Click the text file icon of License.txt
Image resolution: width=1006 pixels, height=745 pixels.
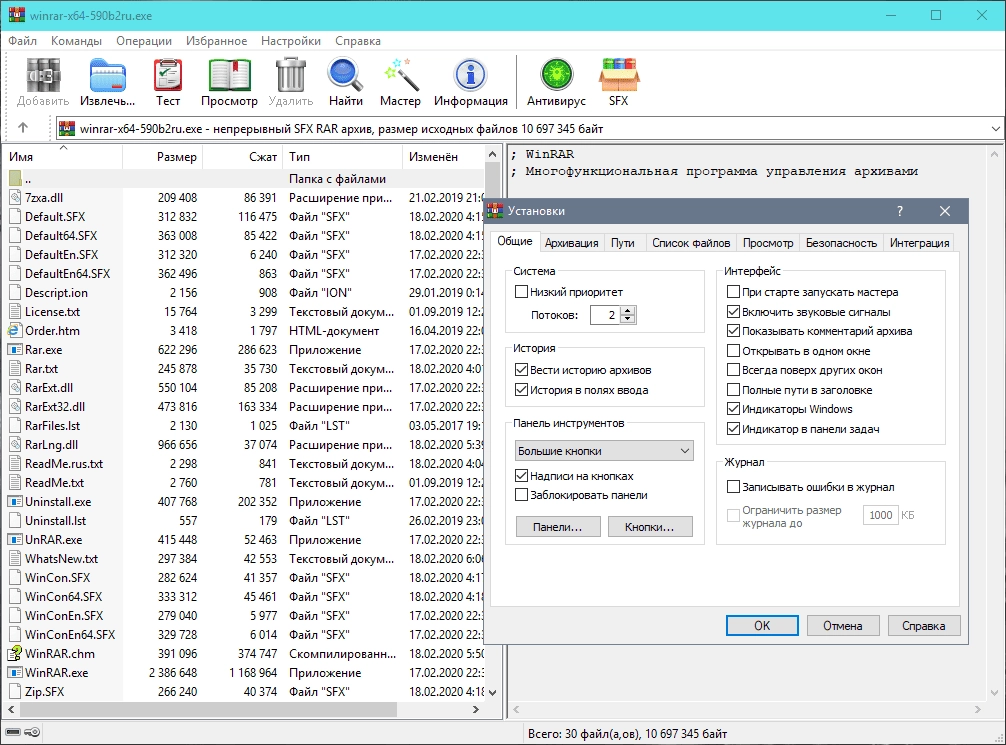tap(15, 312)
